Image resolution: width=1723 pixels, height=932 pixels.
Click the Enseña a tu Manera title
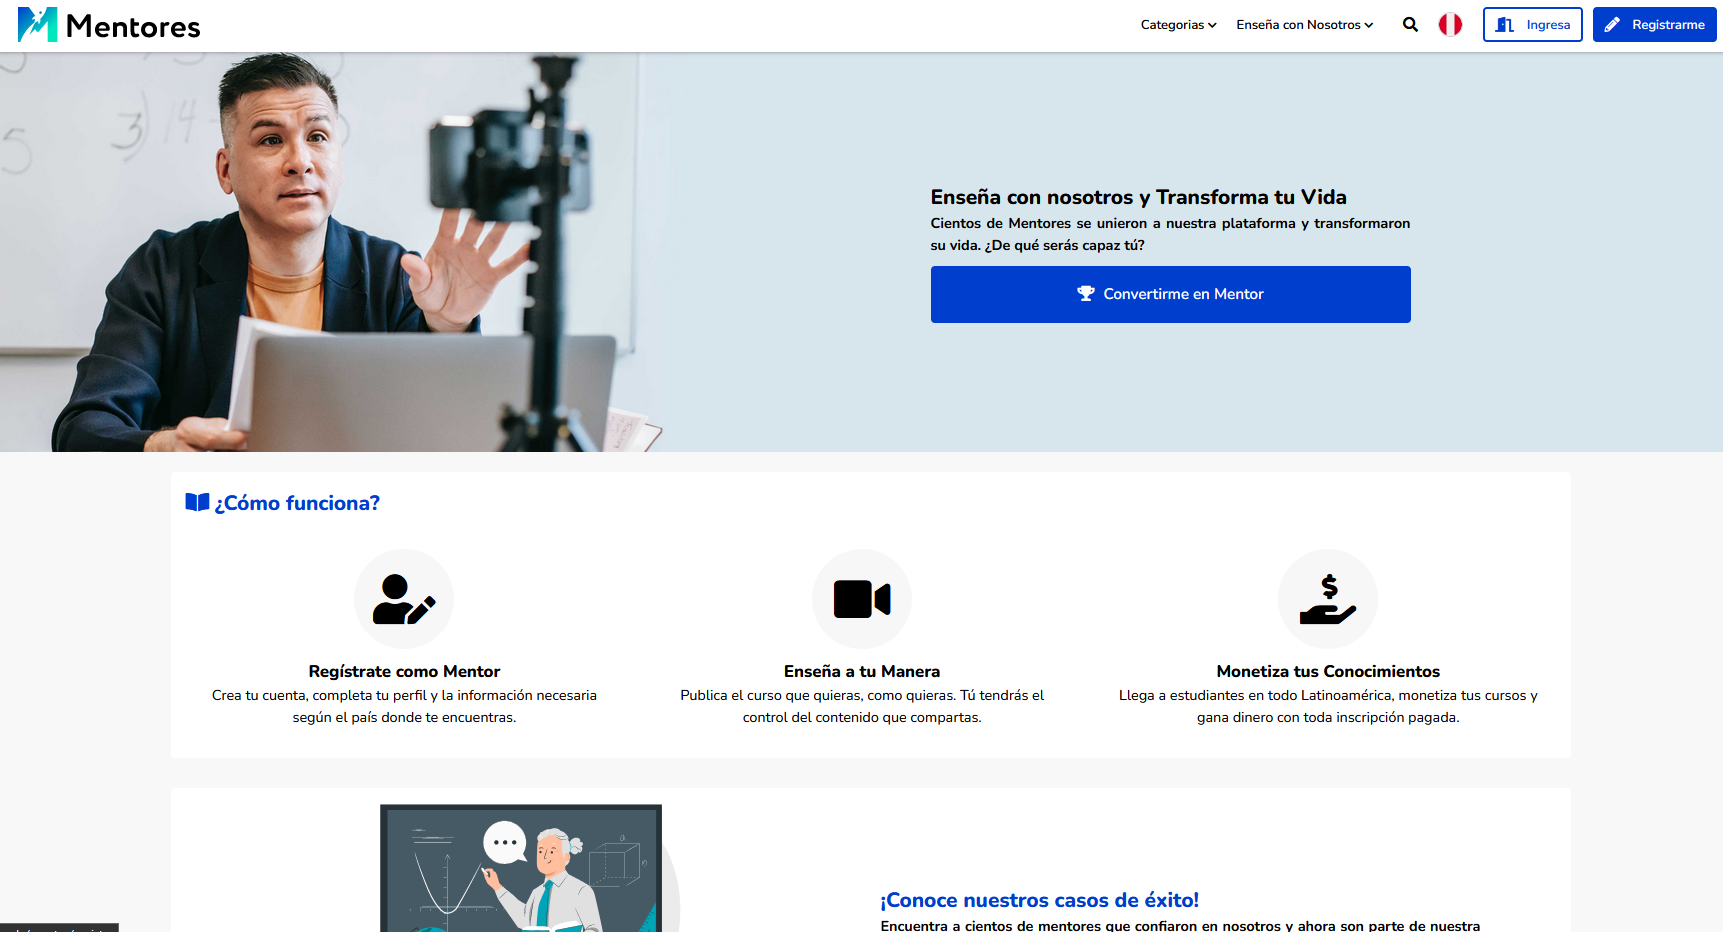click(862, 671)
